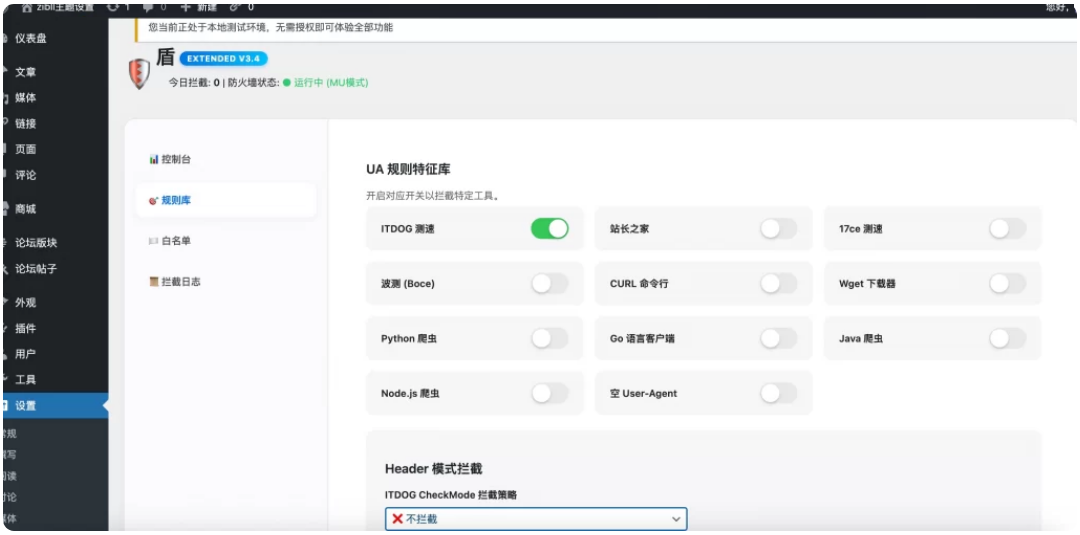Click the EXTENDED V3.4 version badge

point(223,59)
